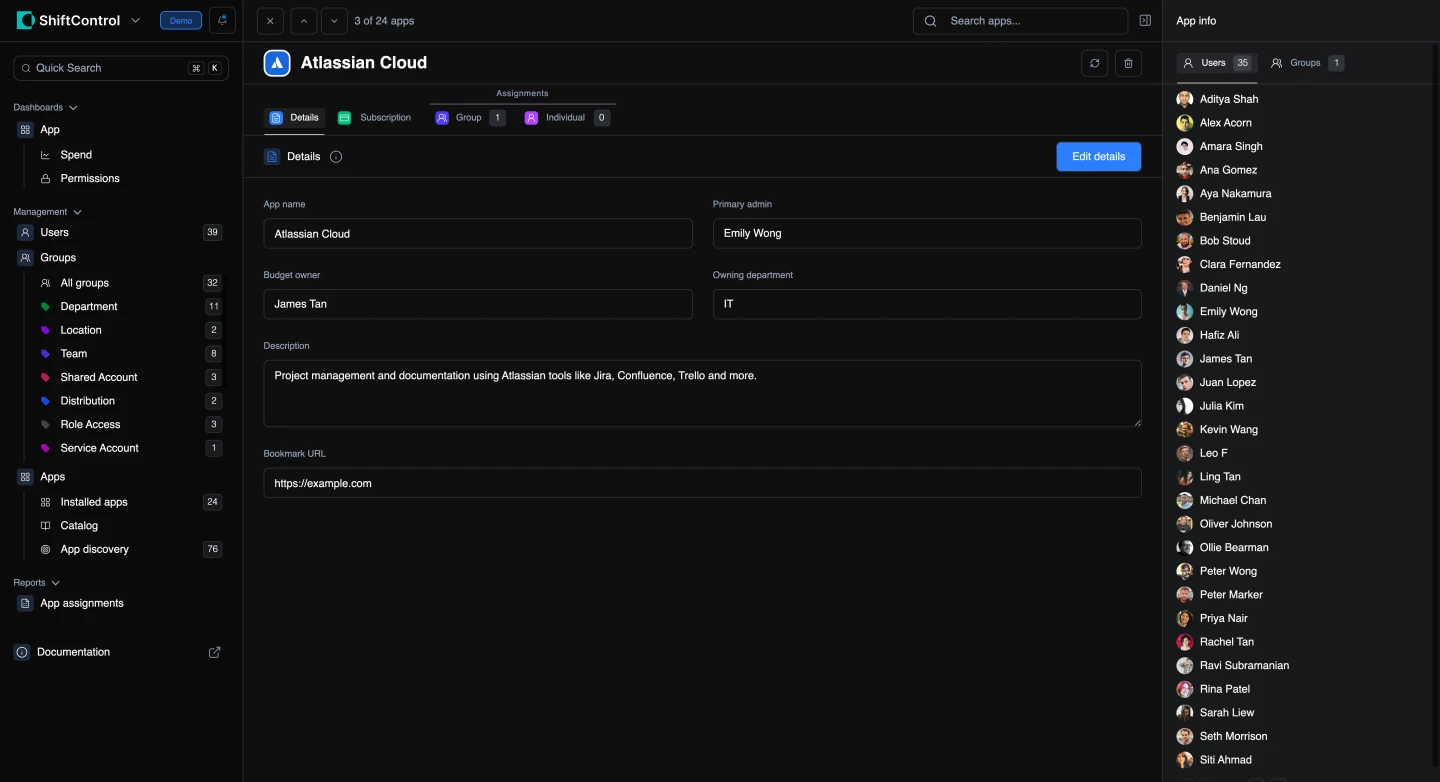Click the Description text area
The width and height of the screenshot is (1440, 782).
click(702, 394)
